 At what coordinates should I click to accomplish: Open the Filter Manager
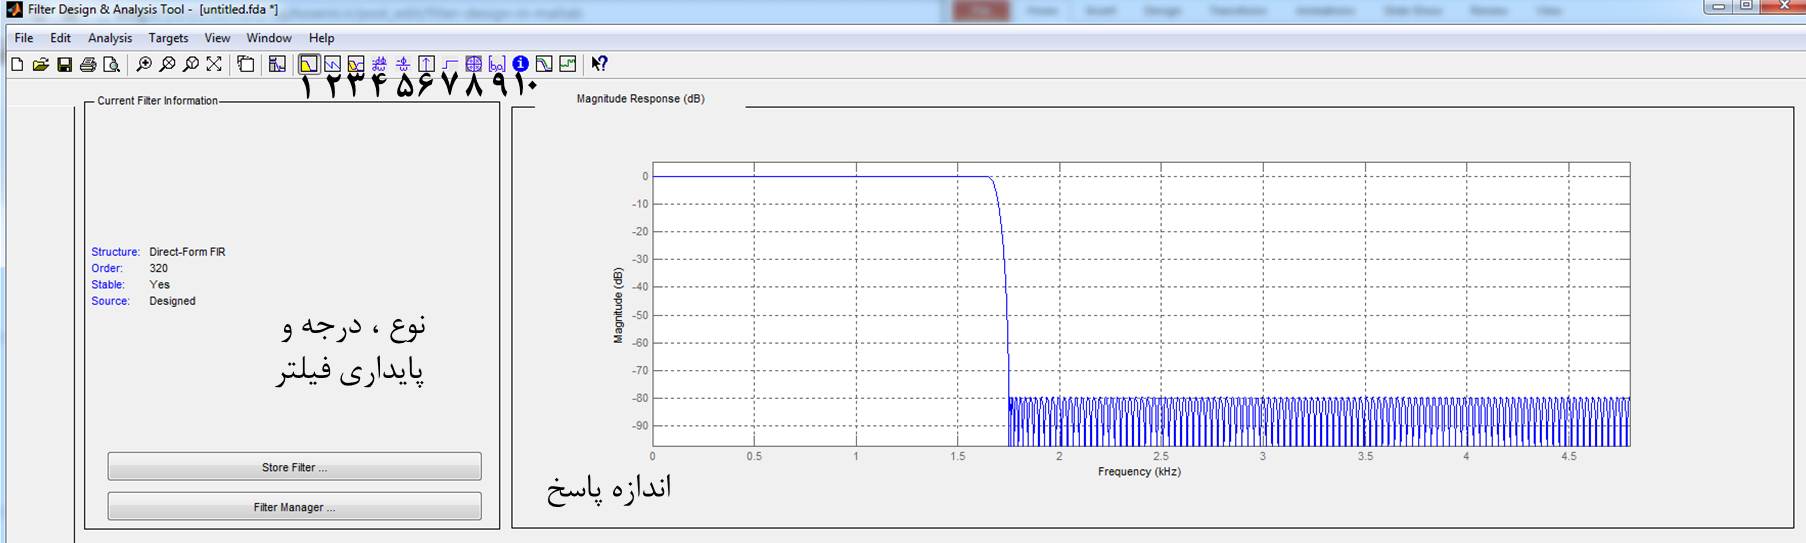point(294,507)
